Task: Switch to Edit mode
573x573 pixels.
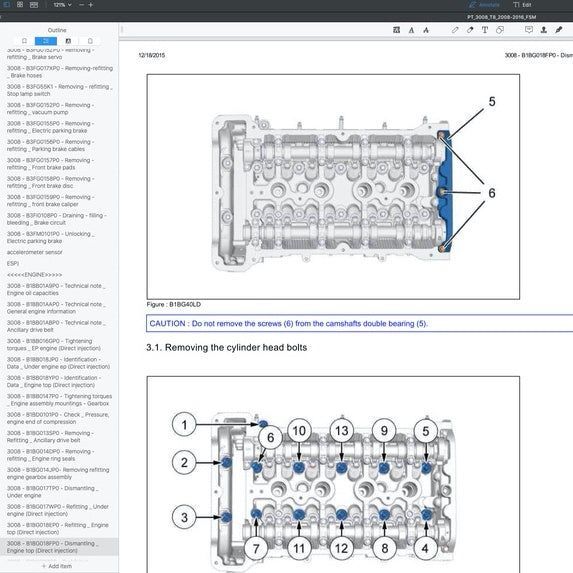Action: click(x=523, y=5)
